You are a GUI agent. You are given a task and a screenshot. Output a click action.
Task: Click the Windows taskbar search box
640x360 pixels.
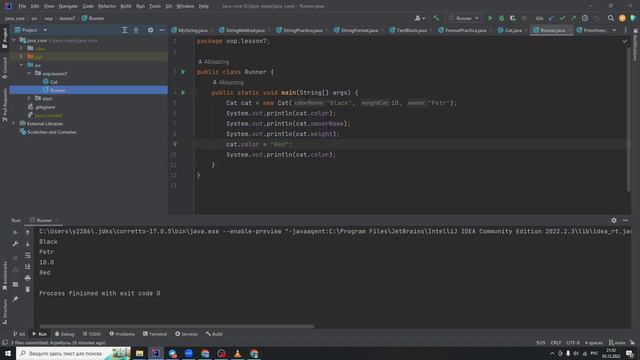(x=73, y=353)
